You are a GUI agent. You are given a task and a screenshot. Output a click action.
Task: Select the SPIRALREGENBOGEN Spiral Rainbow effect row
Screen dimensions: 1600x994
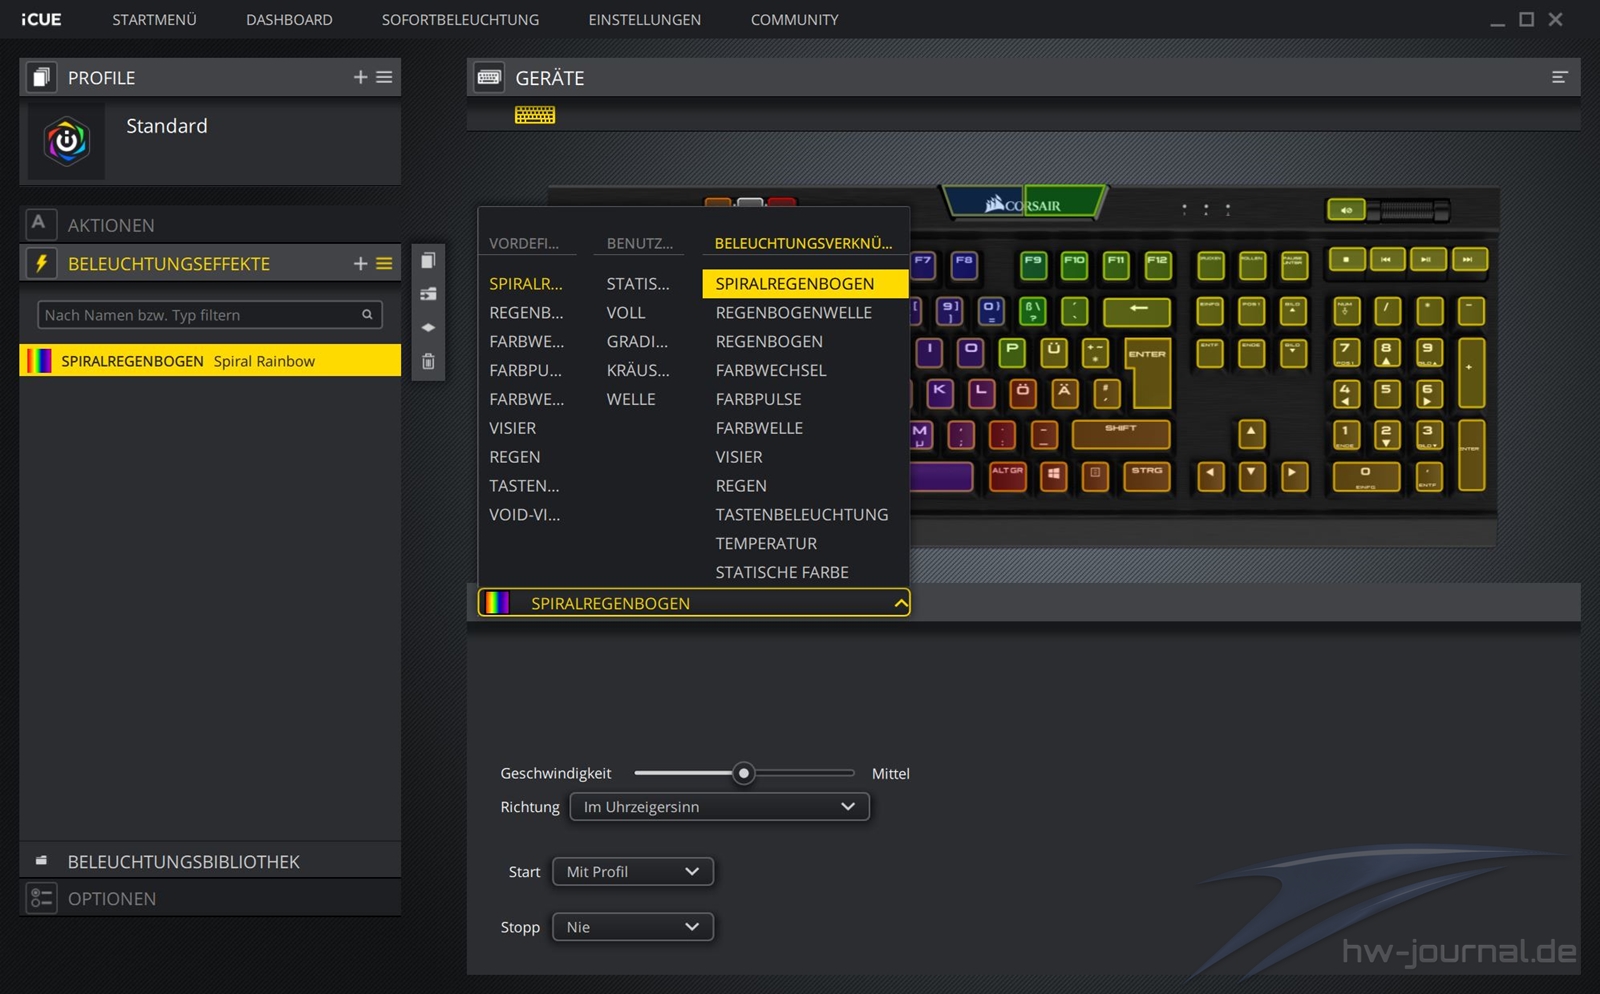pyautogui.click(x=210, y=361)
